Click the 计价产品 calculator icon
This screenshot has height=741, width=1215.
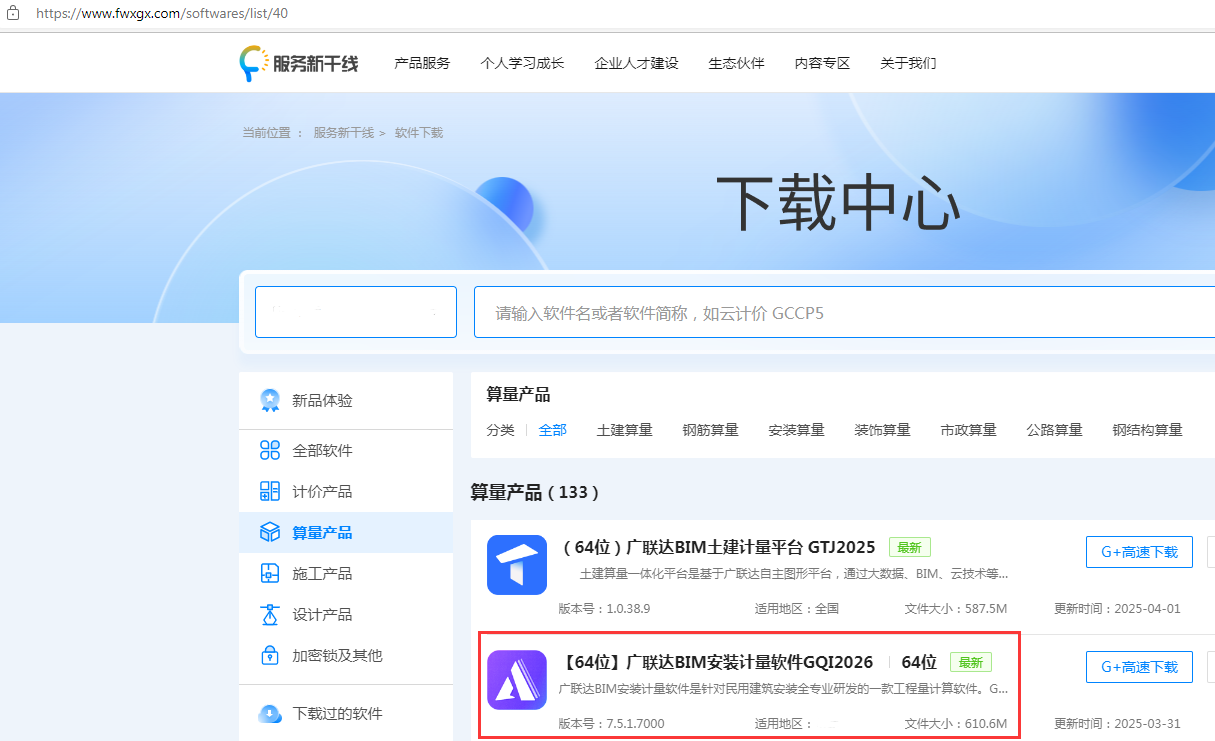pos(270,491)
